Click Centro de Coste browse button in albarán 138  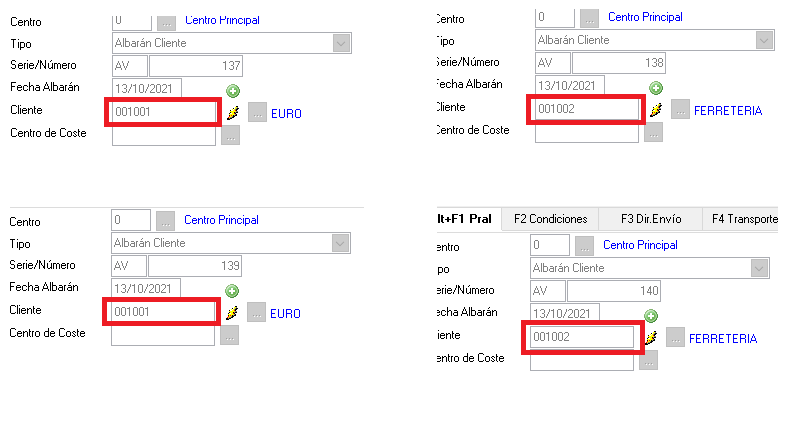click(x=653, y=132)
